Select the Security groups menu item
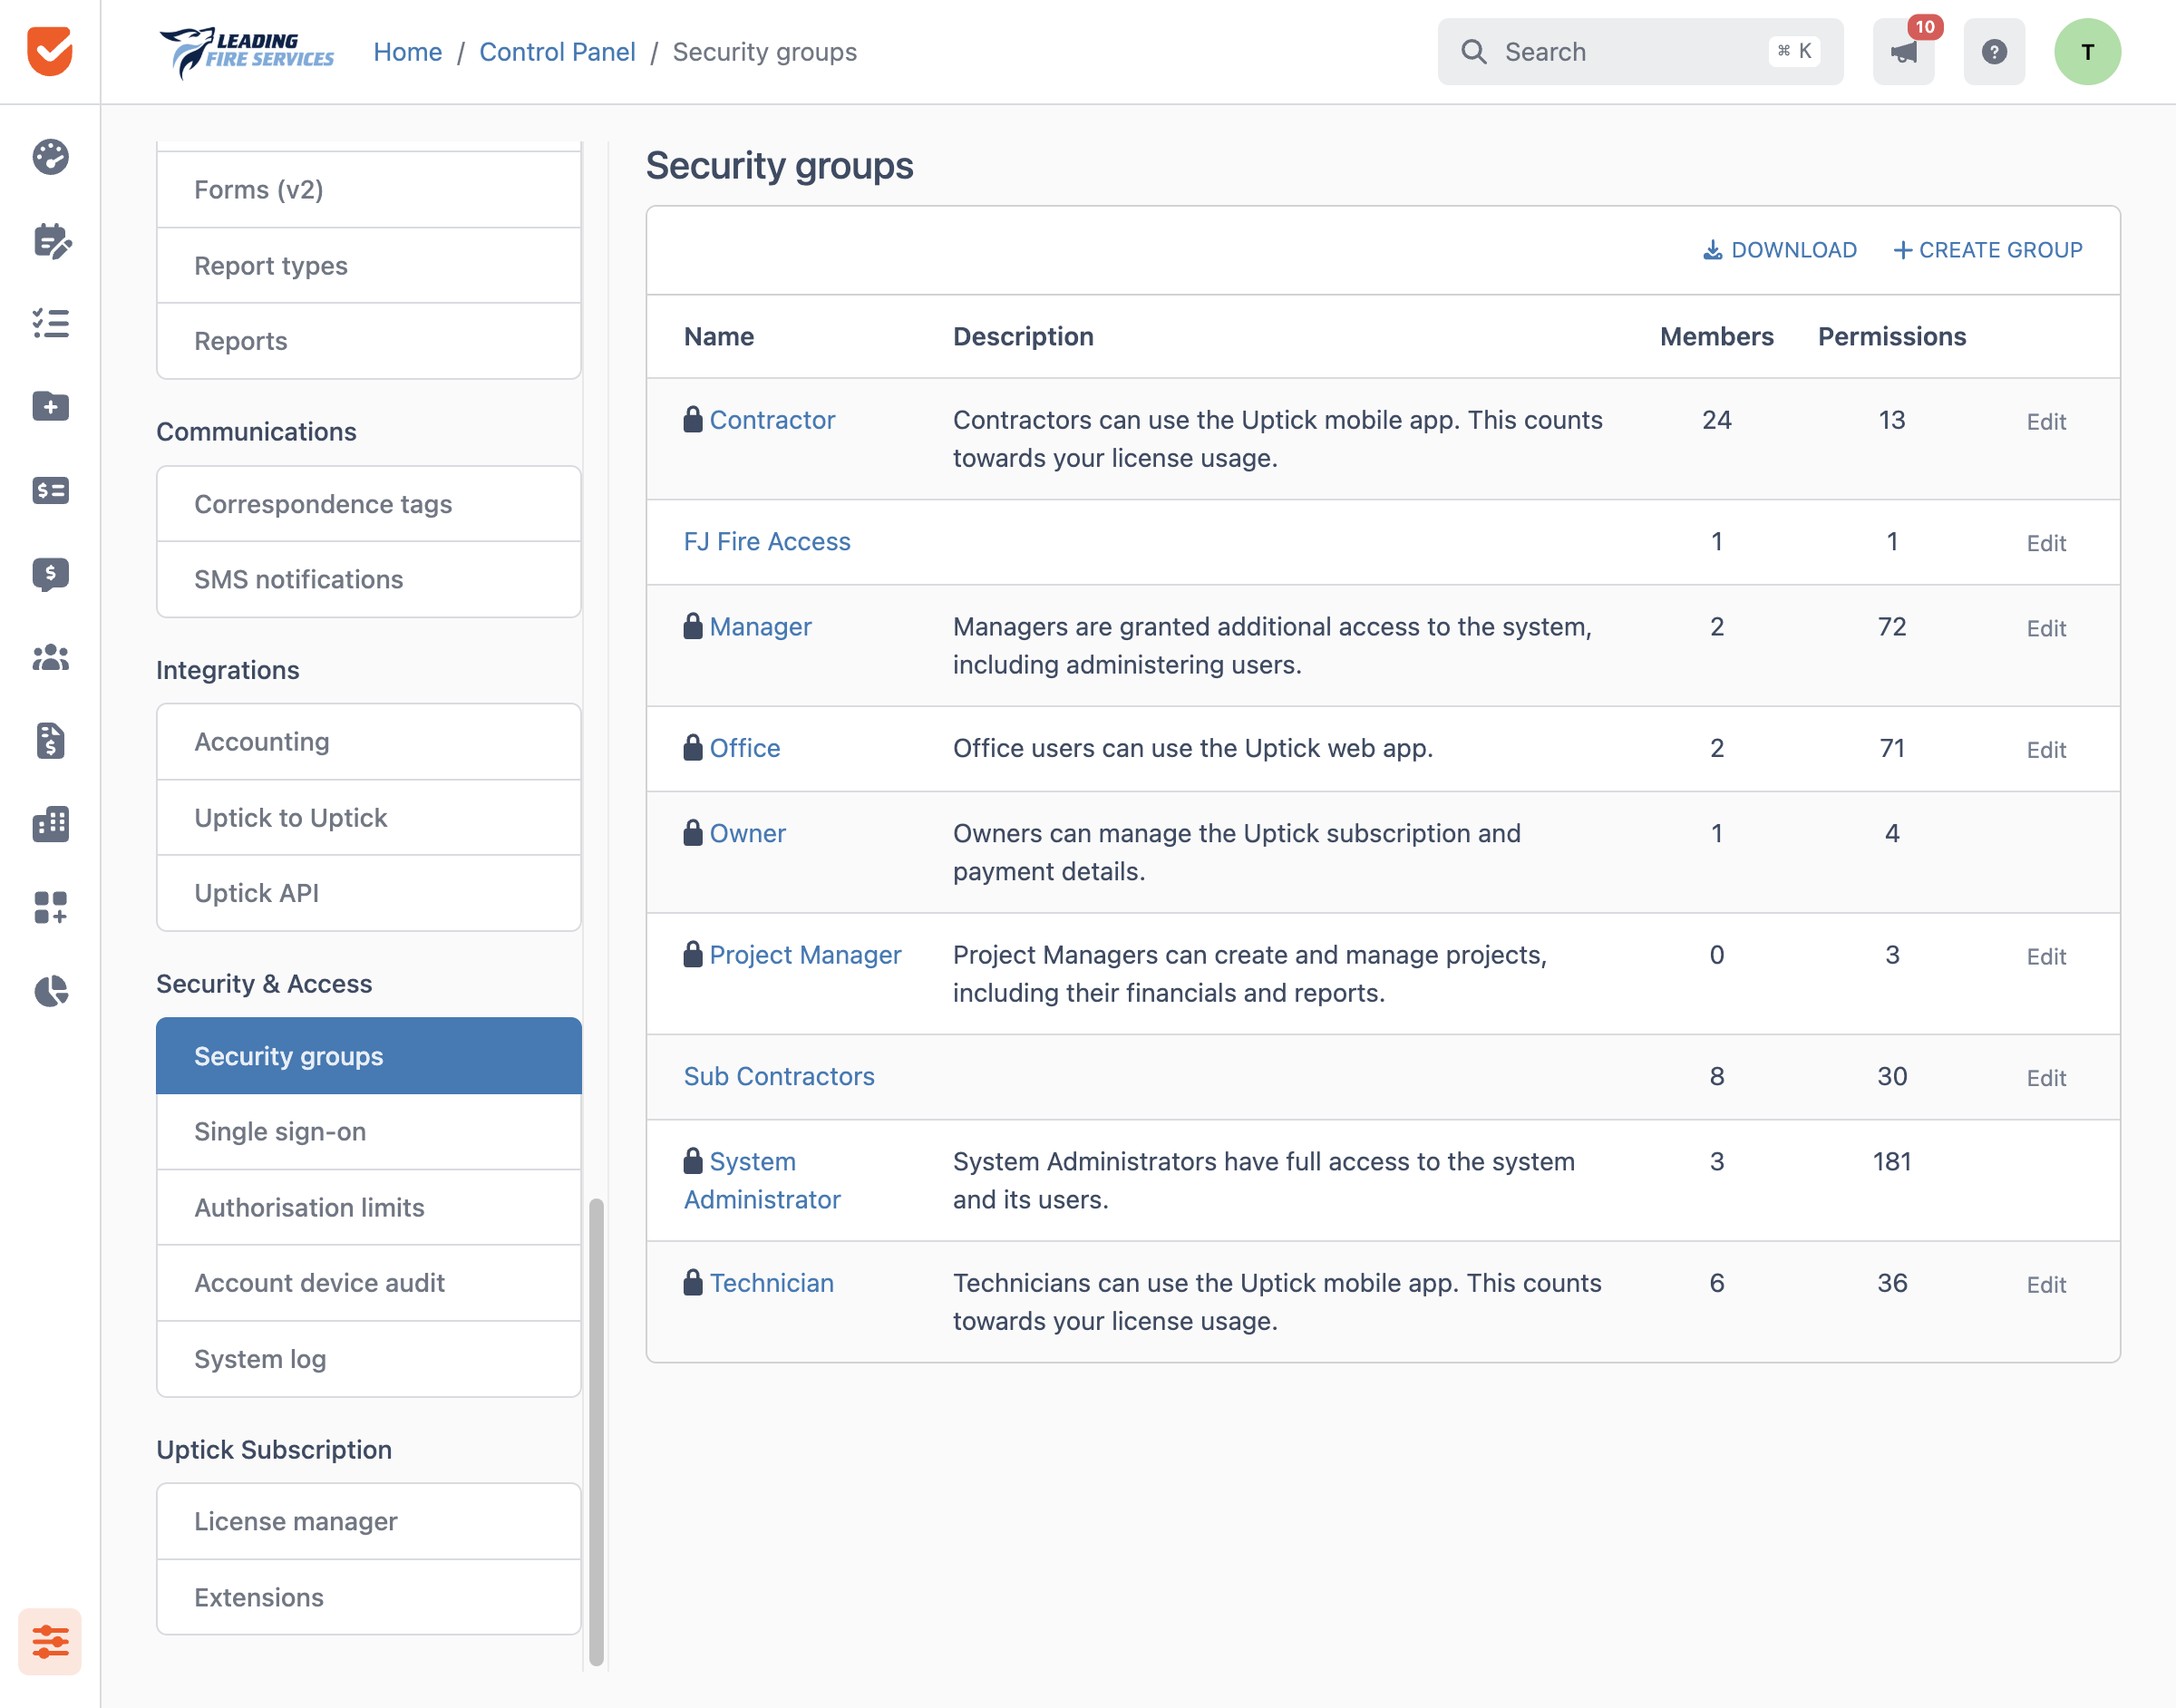Viewport: 2176px width, 1708px height. point(369,1056)
